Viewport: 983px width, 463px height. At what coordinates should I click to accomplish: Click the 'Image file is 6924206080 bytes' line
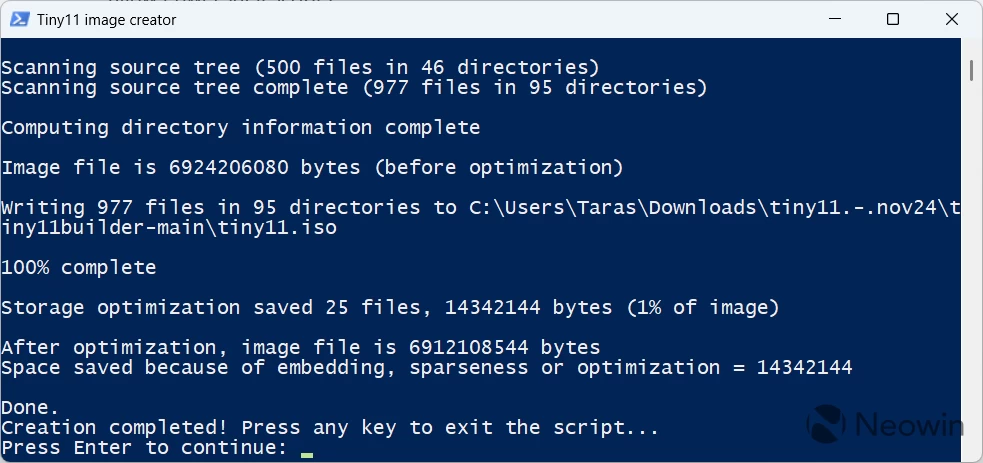[312, 168]
